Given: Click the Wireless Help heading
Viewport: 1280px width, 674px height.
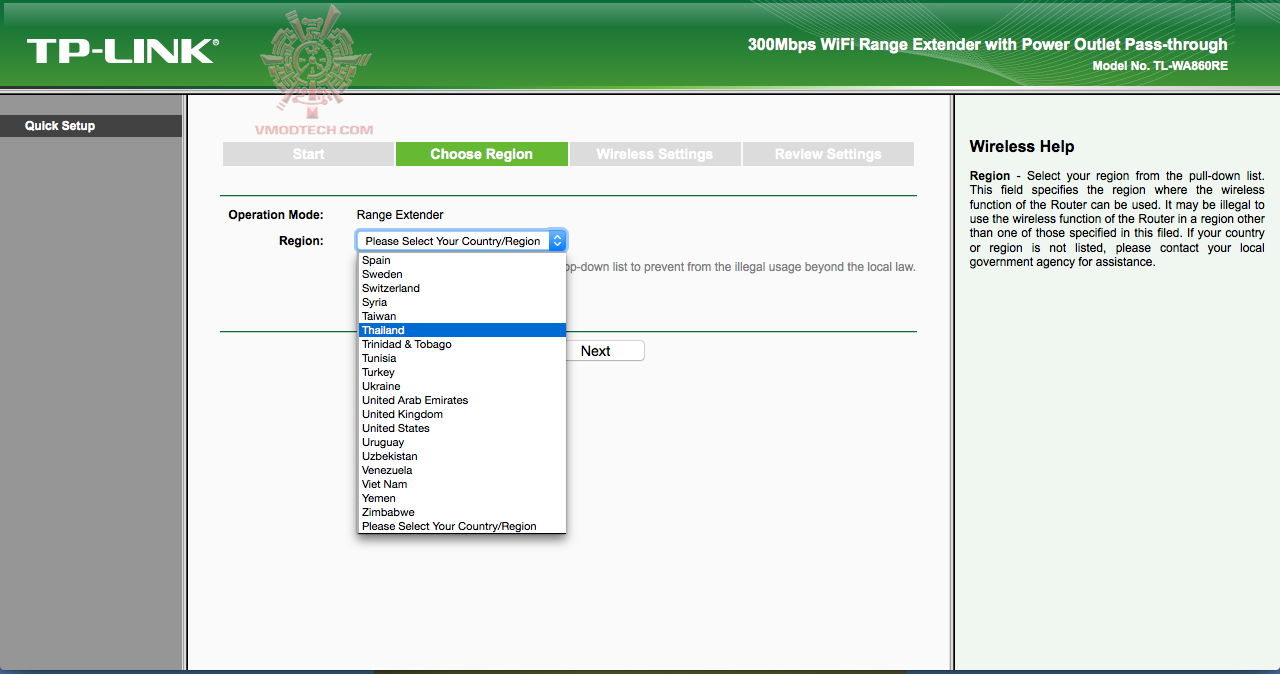Looking at the screenshot, I should (1022, 147).
